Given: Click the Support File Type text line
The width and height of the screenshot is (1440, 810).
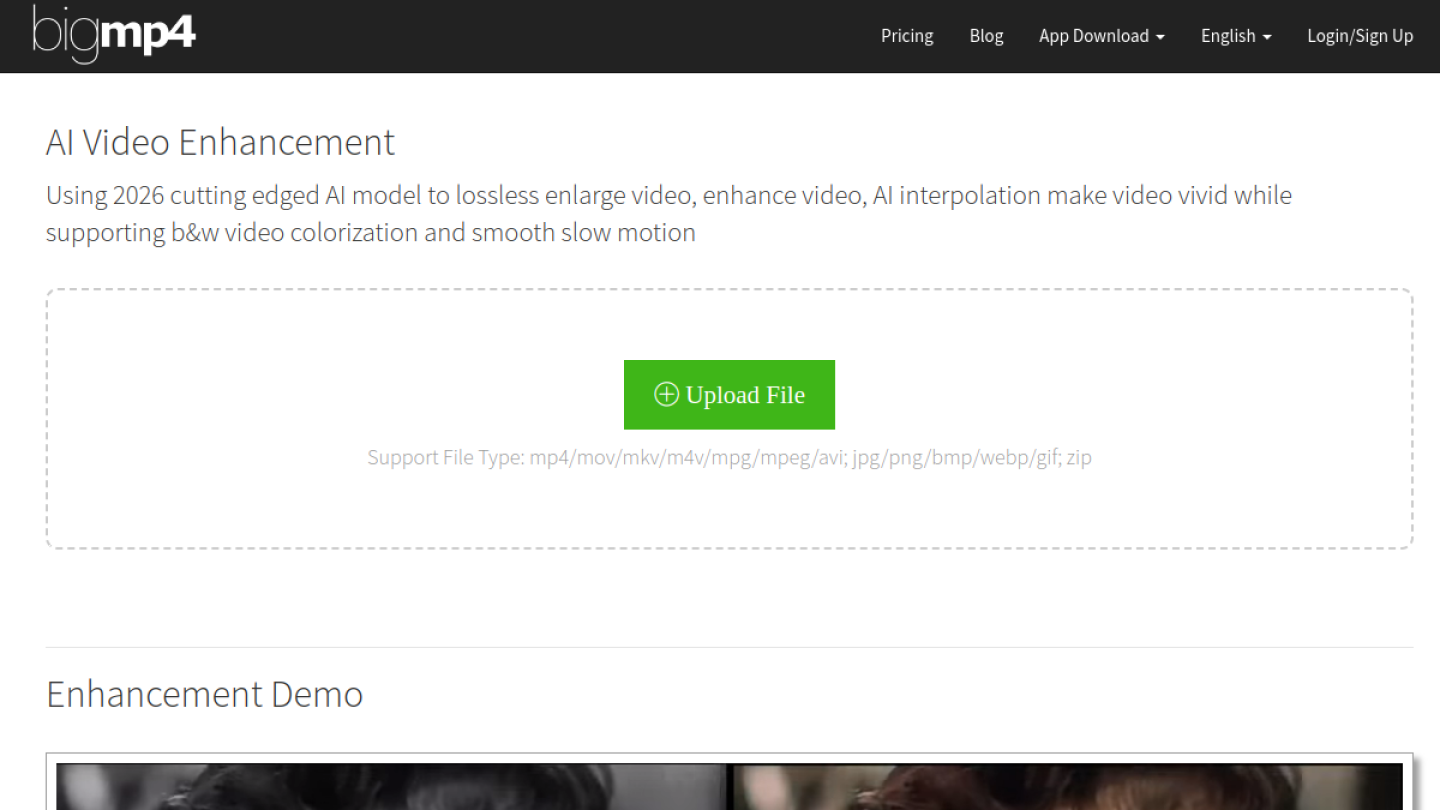Looking at the screenshot, I should (729, 458).
